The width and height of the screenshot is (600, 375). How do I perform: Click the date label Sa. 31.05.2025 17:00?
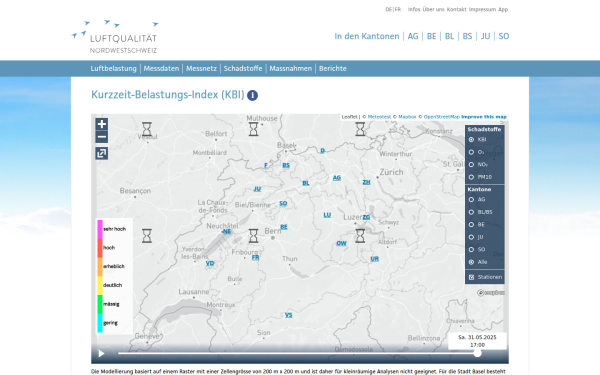coord(477,341)
